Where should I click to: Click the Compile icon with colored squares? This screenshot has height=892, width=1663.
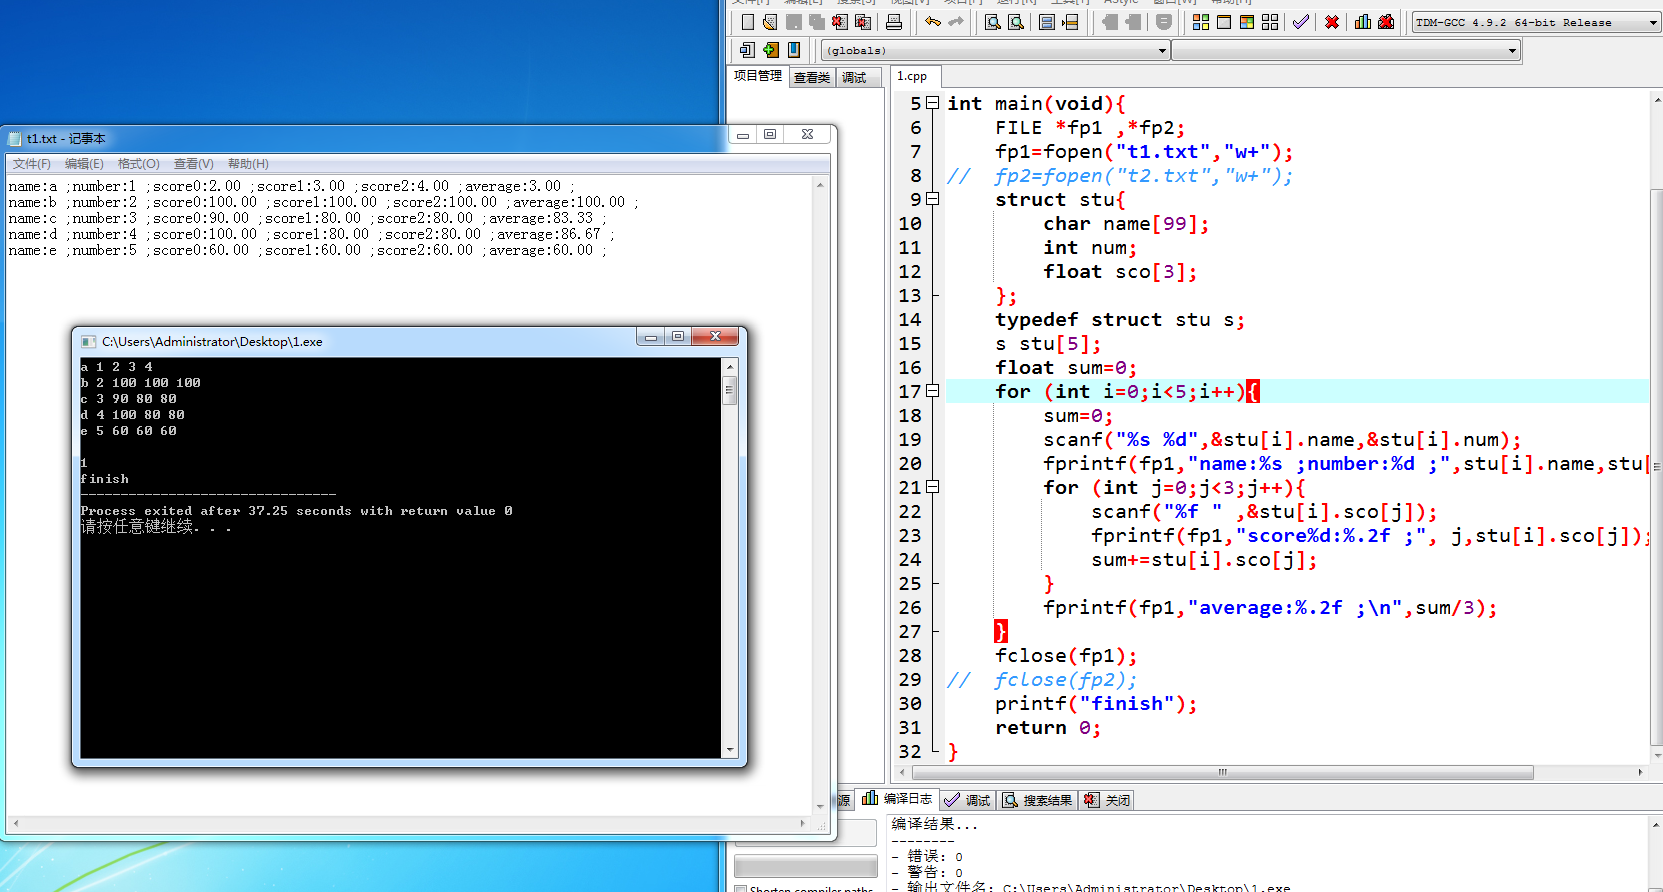1201,22
